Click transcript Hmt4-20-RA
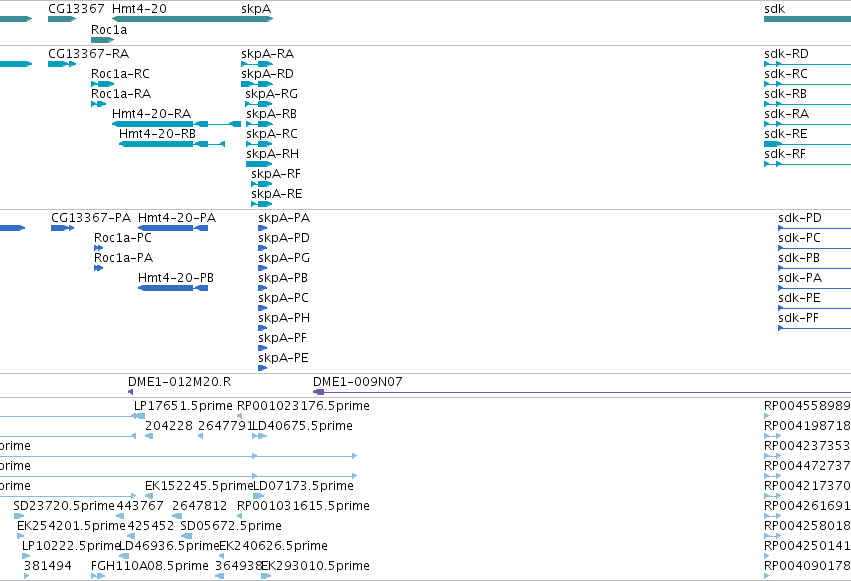Screen dimensions: 851x581 151,114
